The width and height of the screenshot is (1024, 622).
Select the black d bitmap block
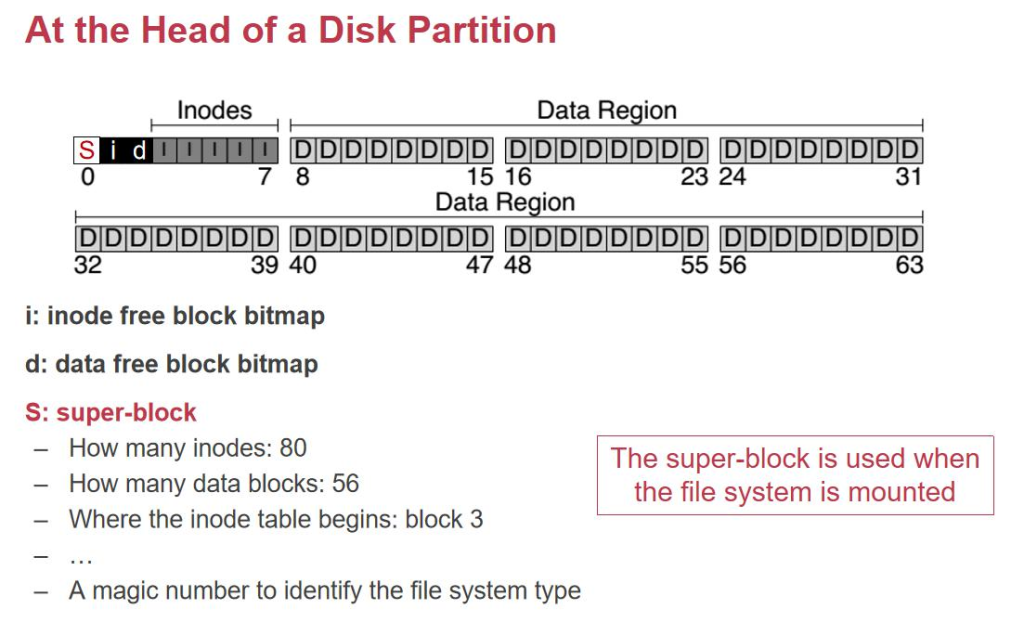pos(139,151)
